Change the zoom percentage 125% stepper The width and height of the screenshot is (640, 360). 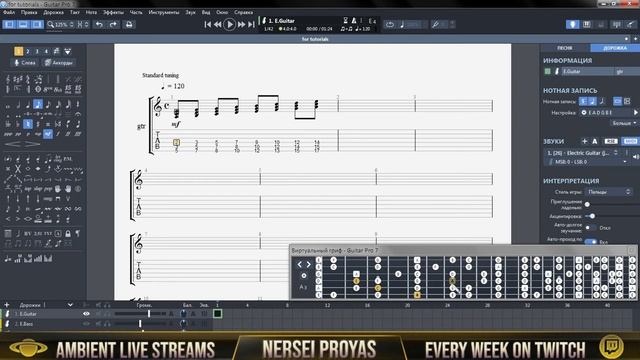(71, 24)
